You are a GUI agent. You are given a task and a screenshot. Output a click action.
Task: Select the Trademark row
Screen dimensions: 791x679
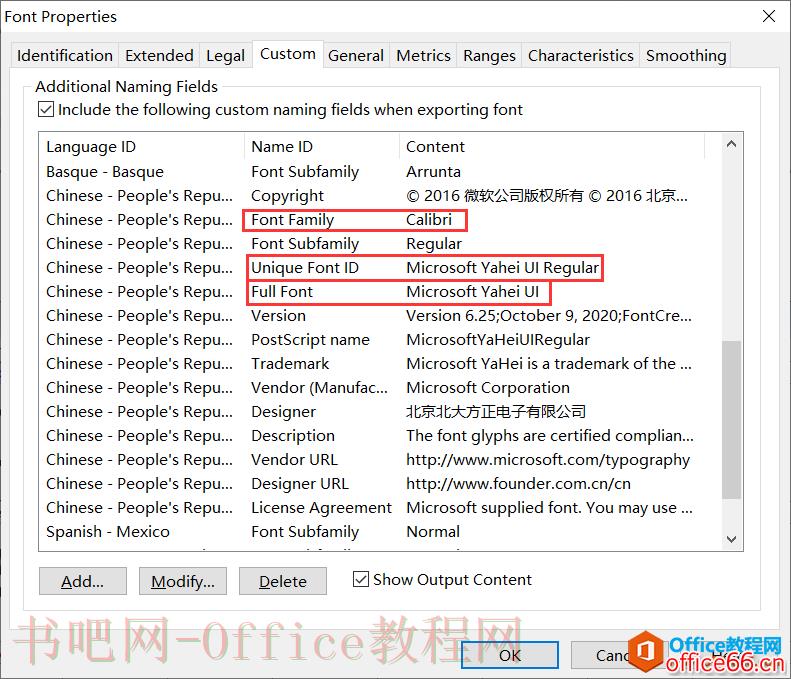380,364
